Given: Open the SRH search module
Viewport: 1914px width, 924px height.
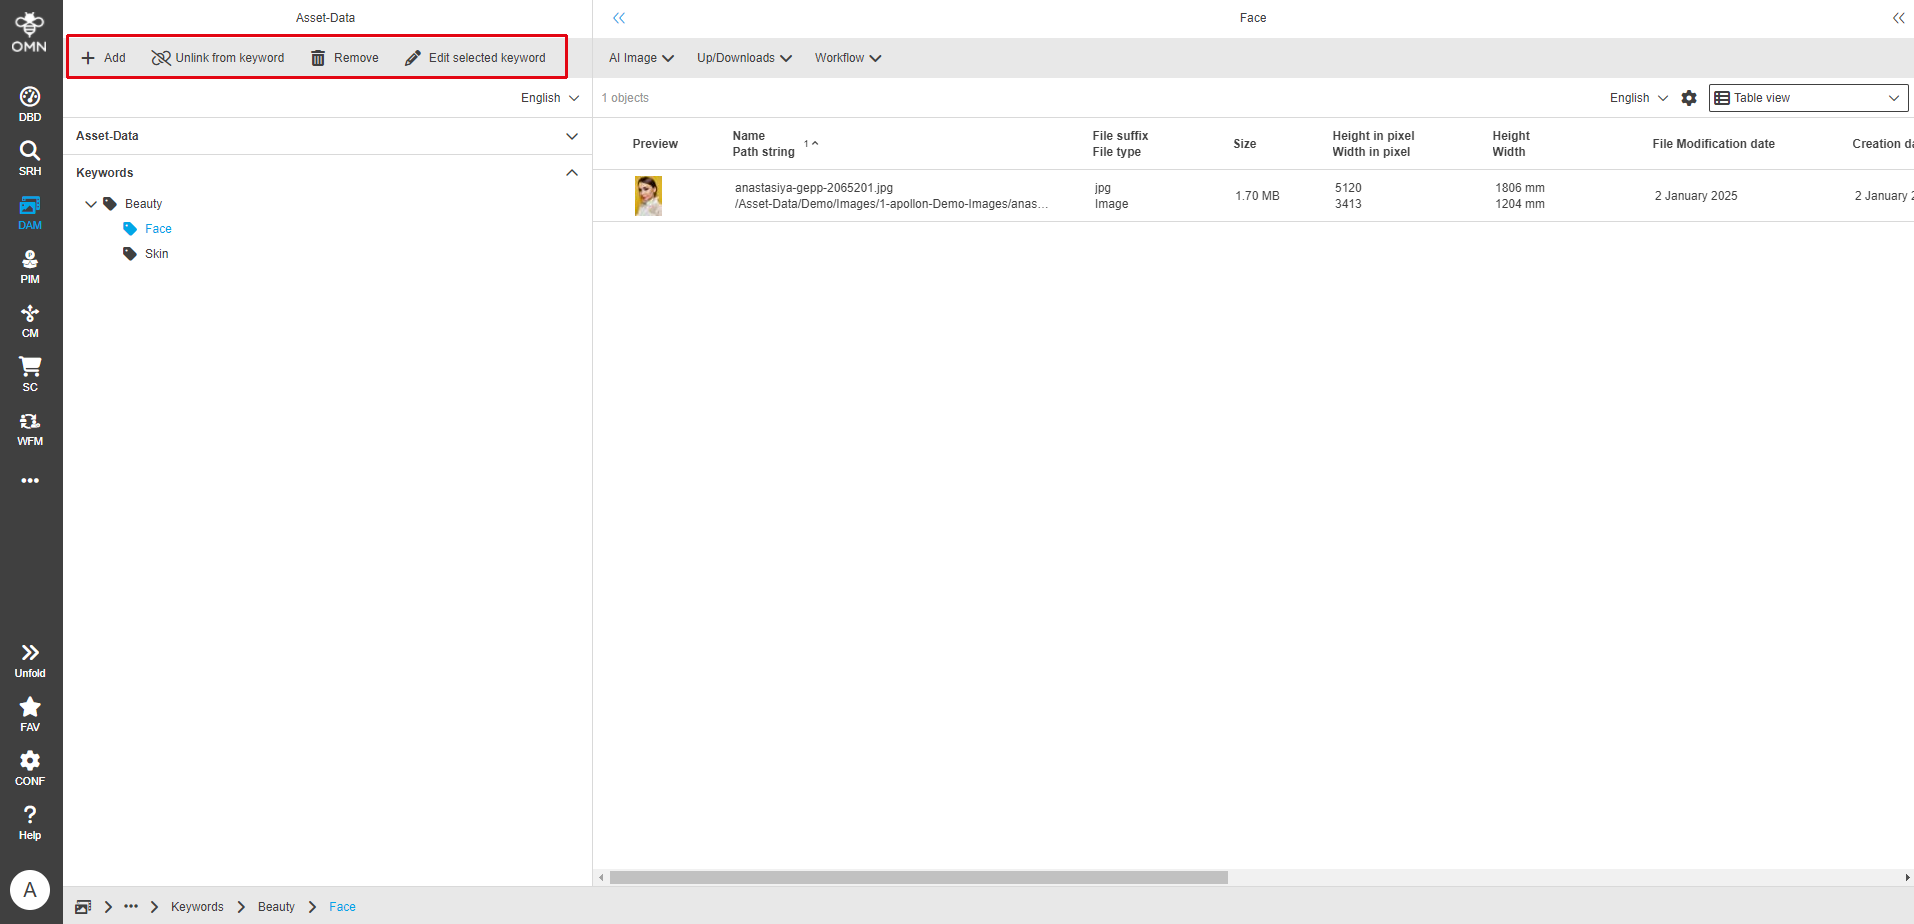Looking at the screenshot, I should (x=29, y=157).
